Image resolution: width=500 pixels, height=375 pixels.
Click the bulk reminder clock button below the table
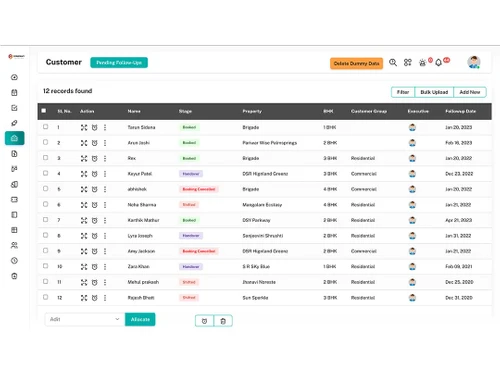point(204,321)
